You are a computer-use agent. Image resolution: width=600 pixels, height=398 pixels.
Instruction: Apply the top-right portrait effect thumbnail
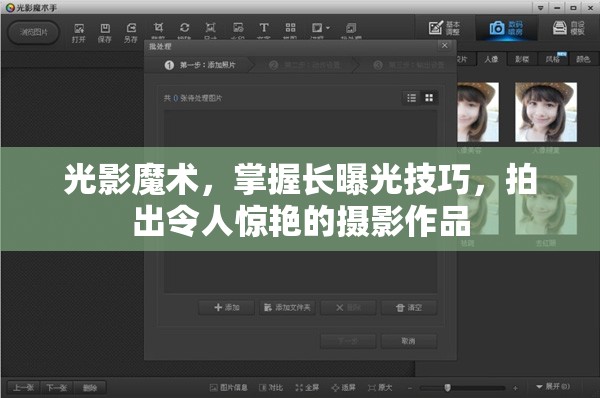coord(546,112)
